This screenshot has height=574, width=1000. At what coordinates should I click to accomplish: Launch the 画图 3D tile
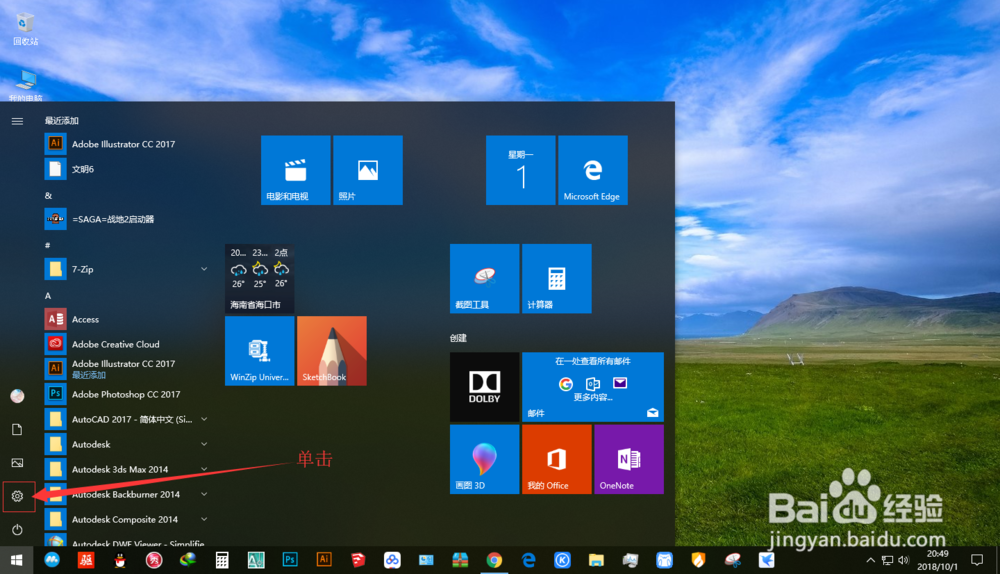point(484,459)
